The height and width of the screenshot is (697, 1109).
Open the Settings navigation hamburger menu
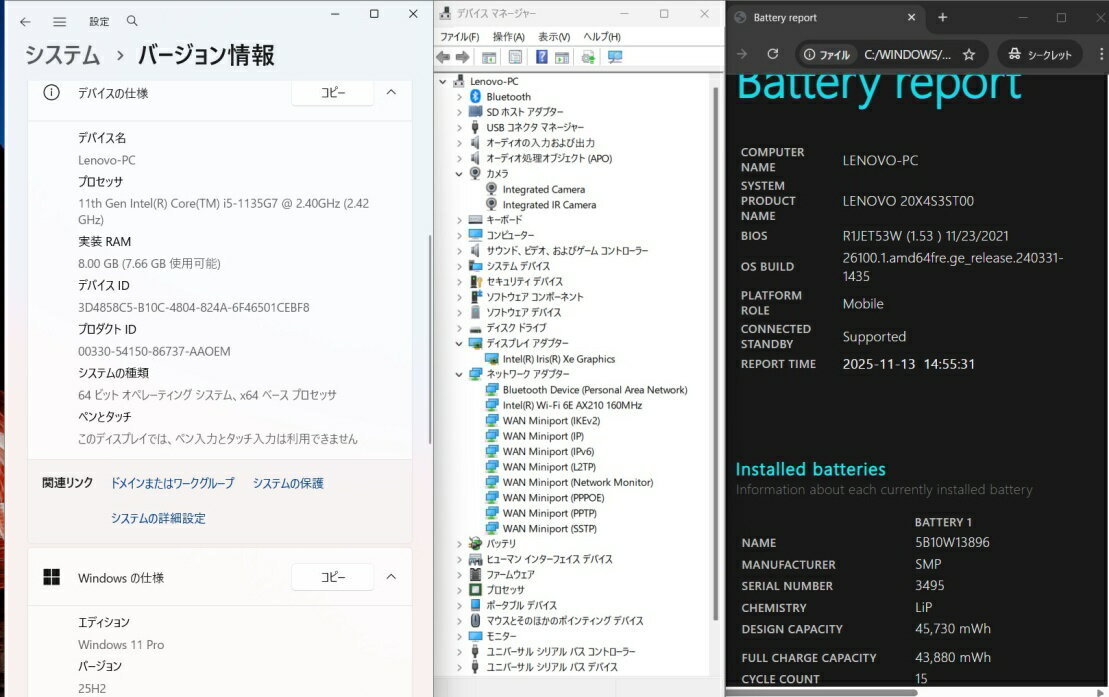pos(60,21)
